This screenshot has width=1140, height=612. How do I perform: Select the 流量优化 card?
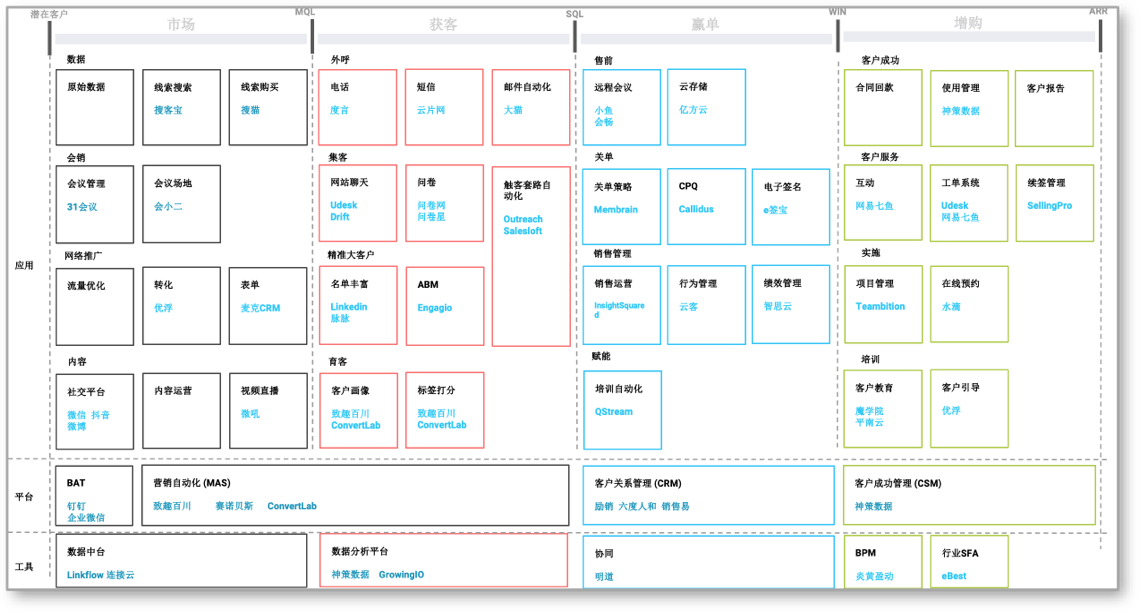tap(95, 306)
